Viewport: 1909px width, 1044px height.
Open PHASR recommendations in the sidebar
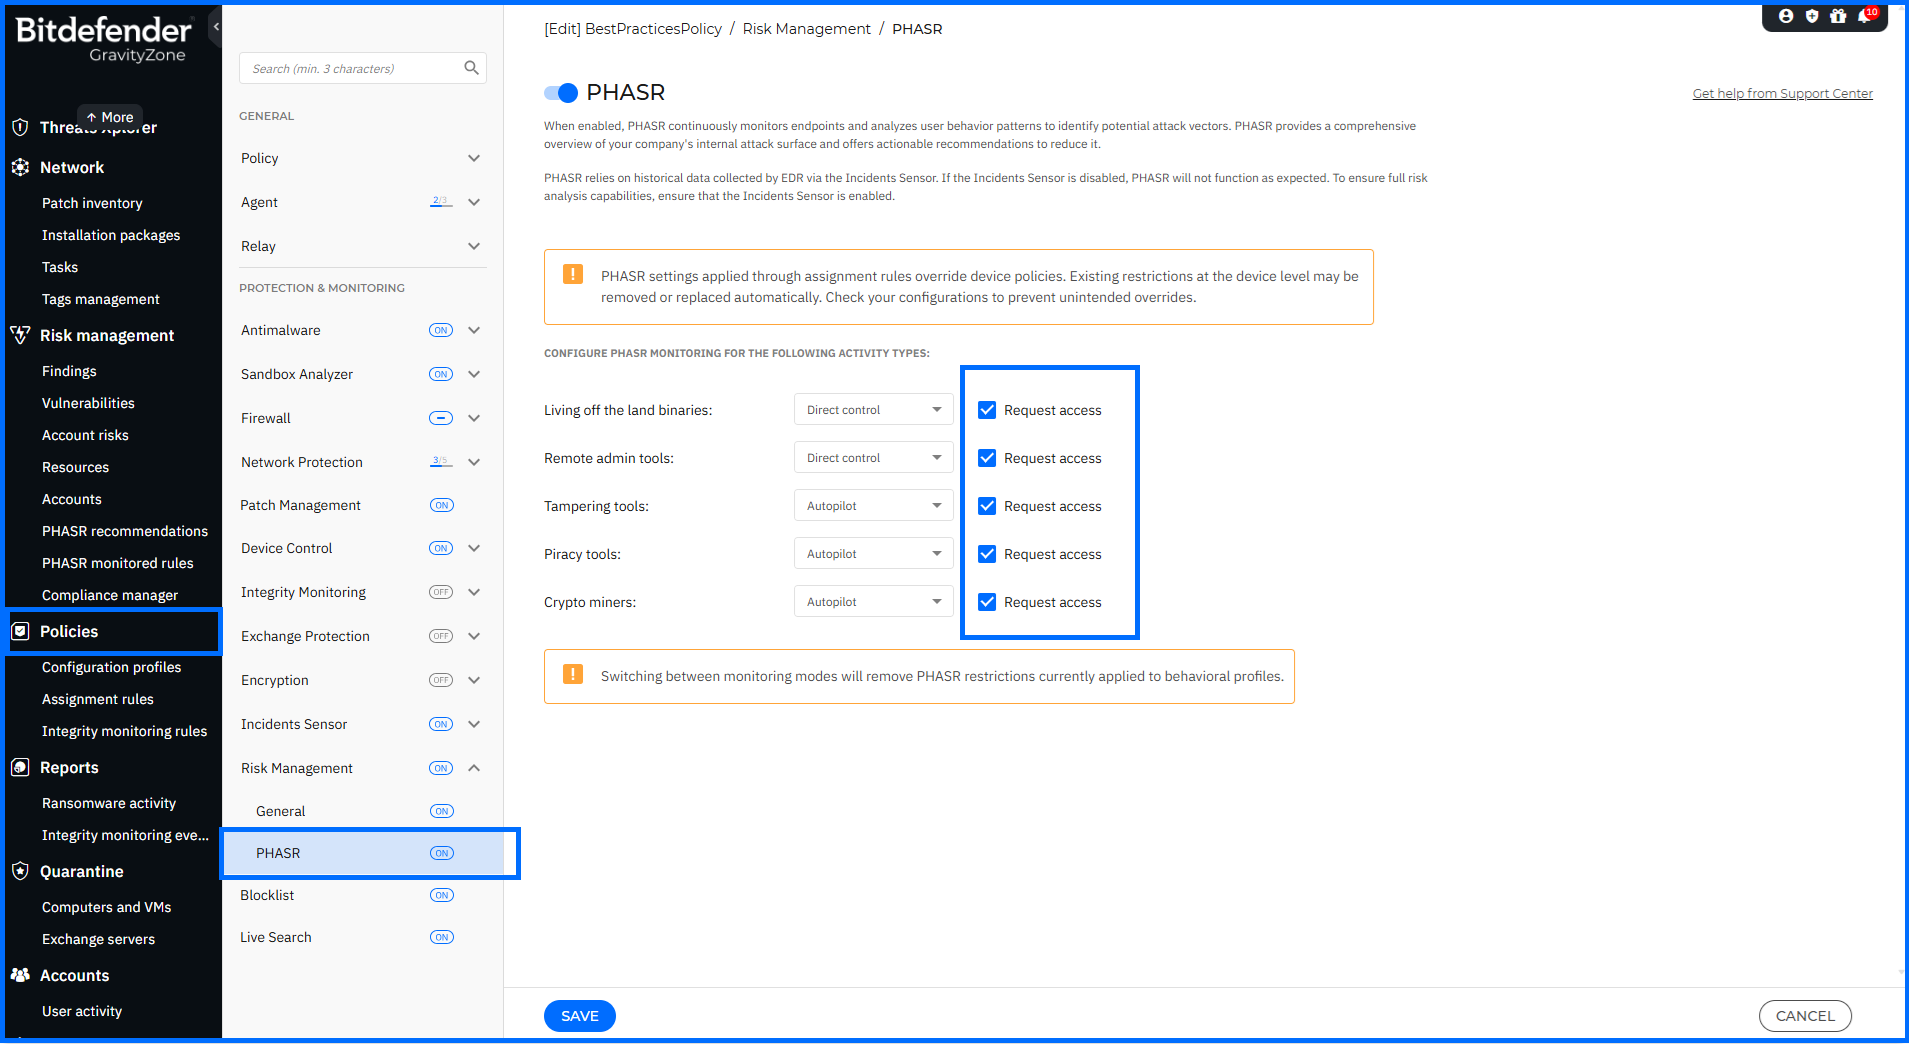[x=125, y=531]
